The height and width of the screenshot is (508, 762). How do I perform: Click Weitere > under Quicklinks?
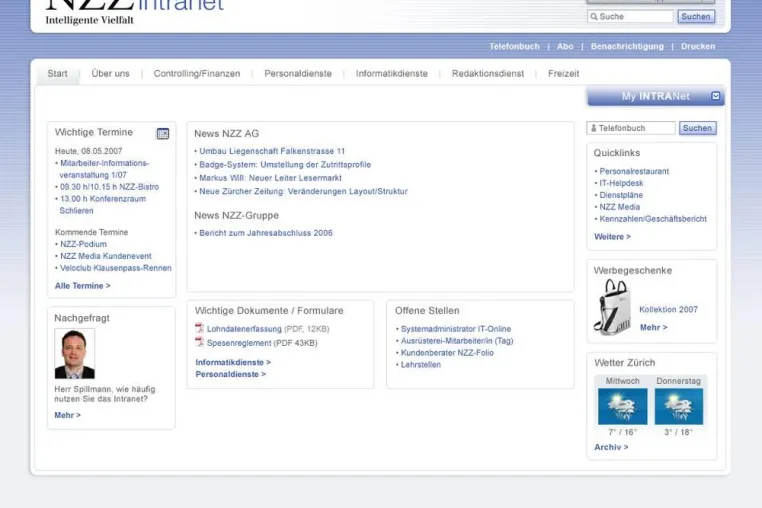[x=612, y=237]
